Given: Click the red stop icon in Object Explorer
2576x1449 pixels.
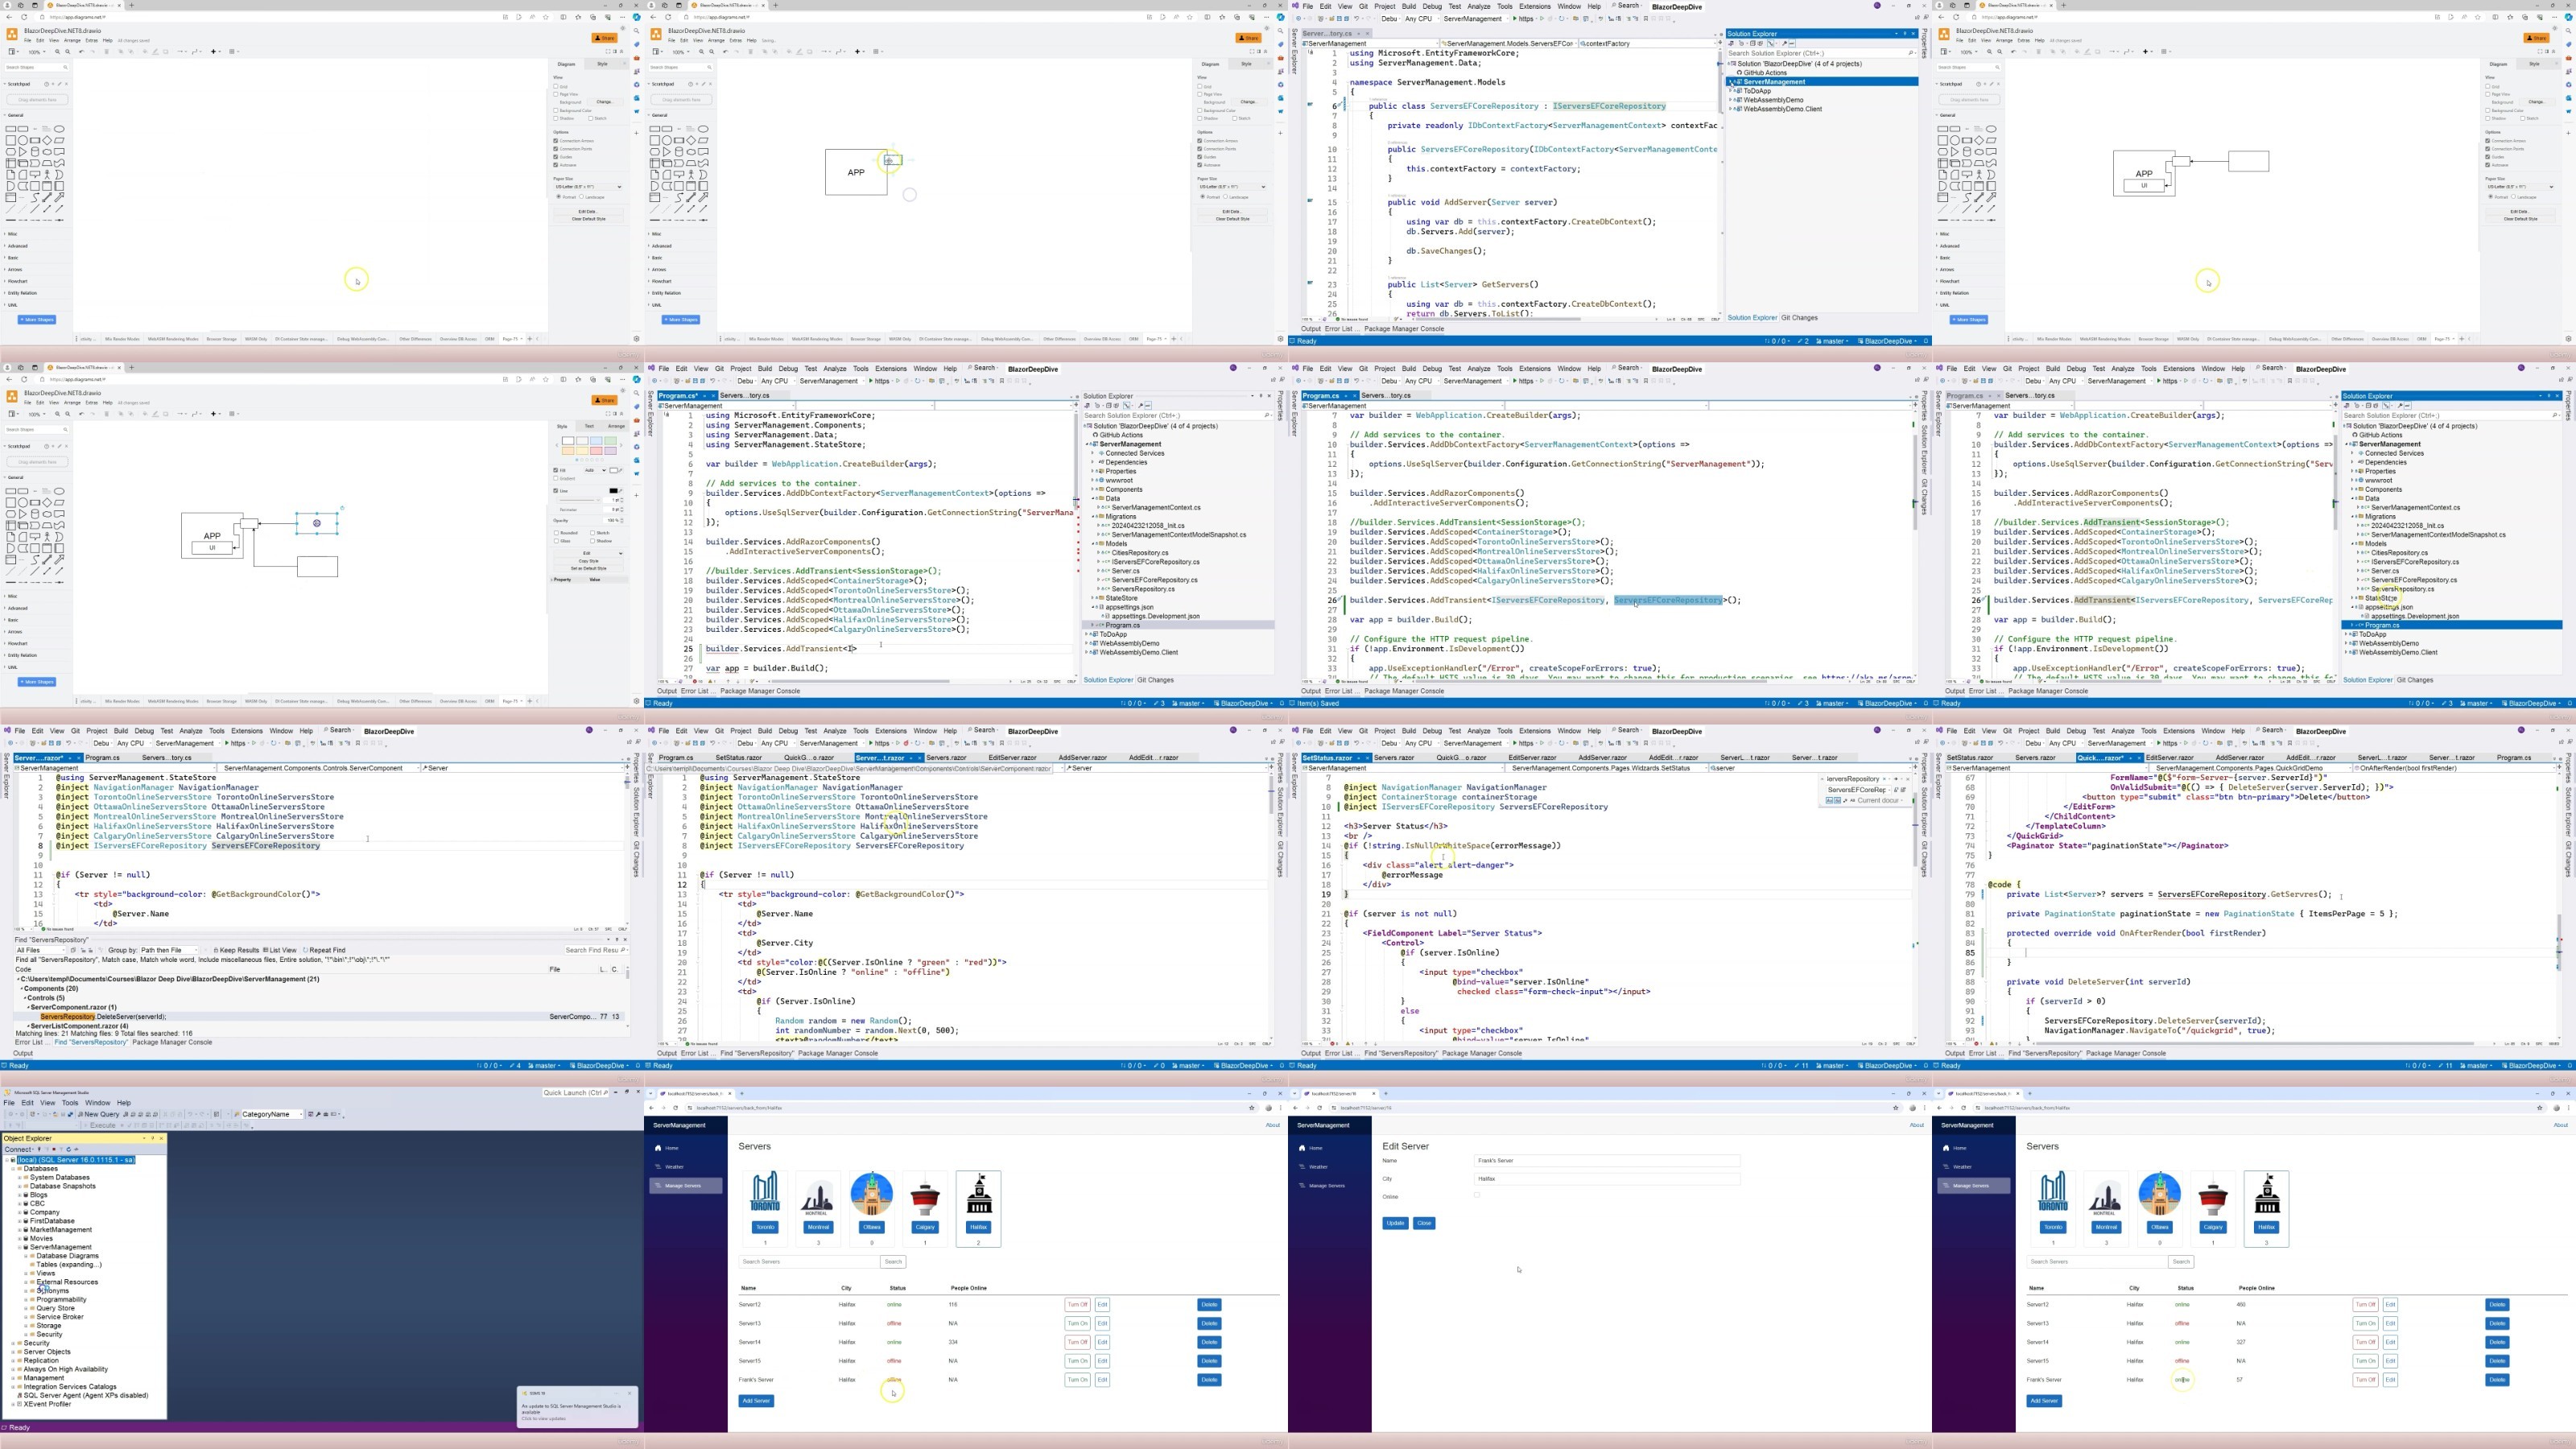Looking at the screenshot, I should (54, 1149).
